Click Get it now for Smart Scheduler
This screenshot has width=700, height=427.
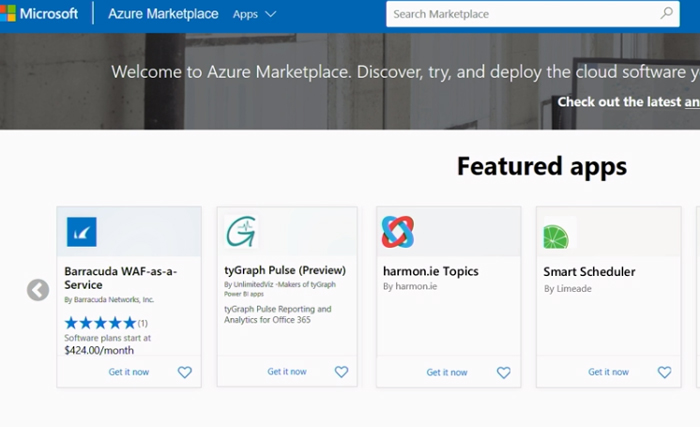[x=608, y=372]
